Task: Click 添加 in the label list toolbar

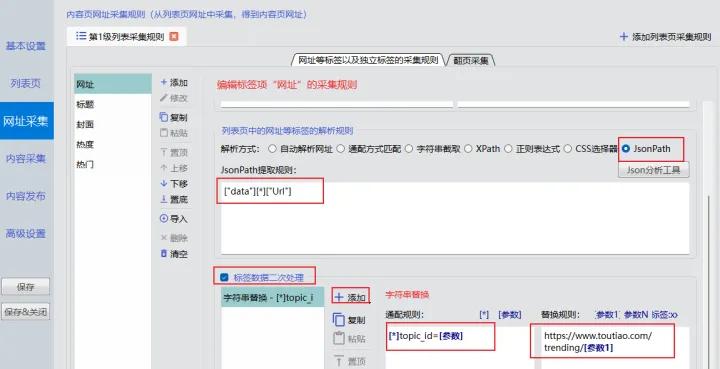Action: coord(174,83)
